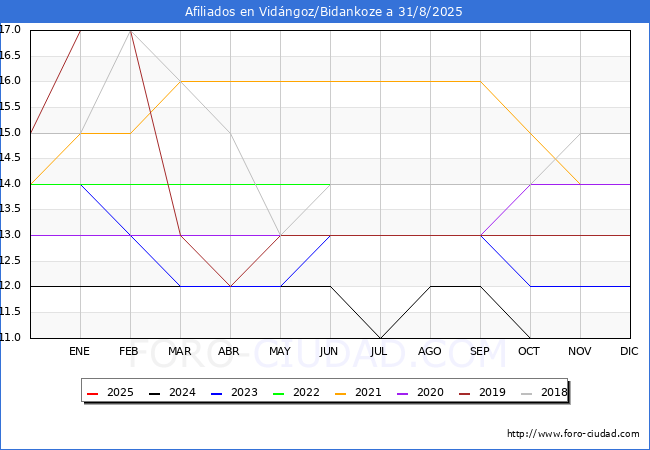Click the MAY month axis label
This screenshot has height=450, width=650.
pyautogui.click(x=280, y=351)
